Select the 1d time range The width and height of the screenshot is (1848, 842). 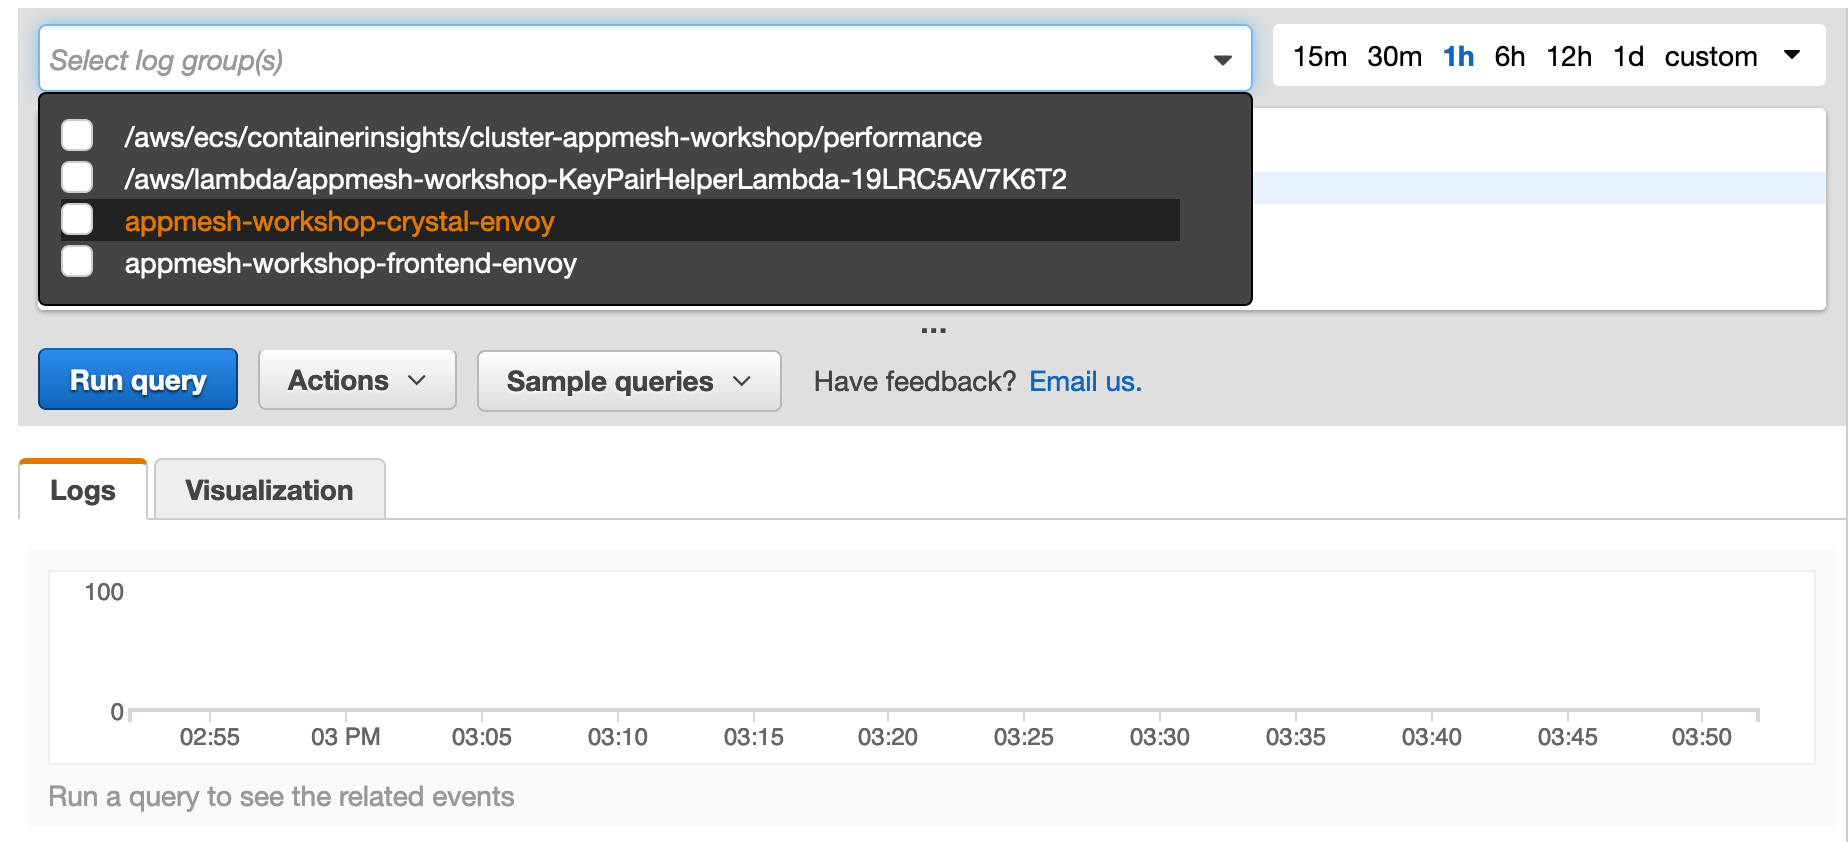tap(1628, 57)
